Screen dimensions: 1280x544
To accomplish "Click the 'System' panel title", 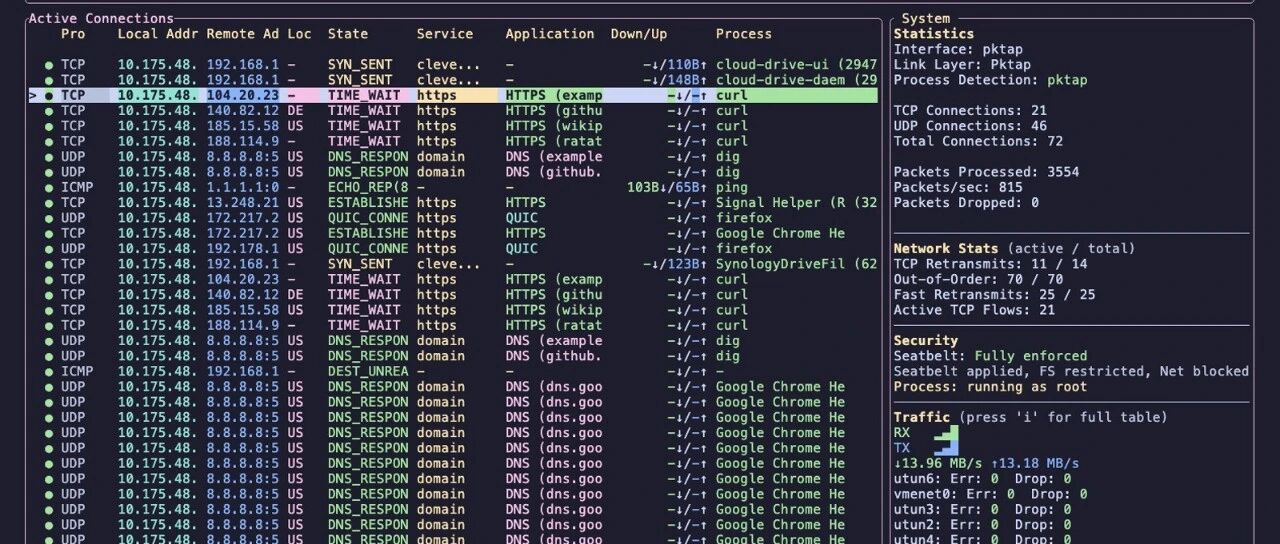I will click(x=926, y=18).
